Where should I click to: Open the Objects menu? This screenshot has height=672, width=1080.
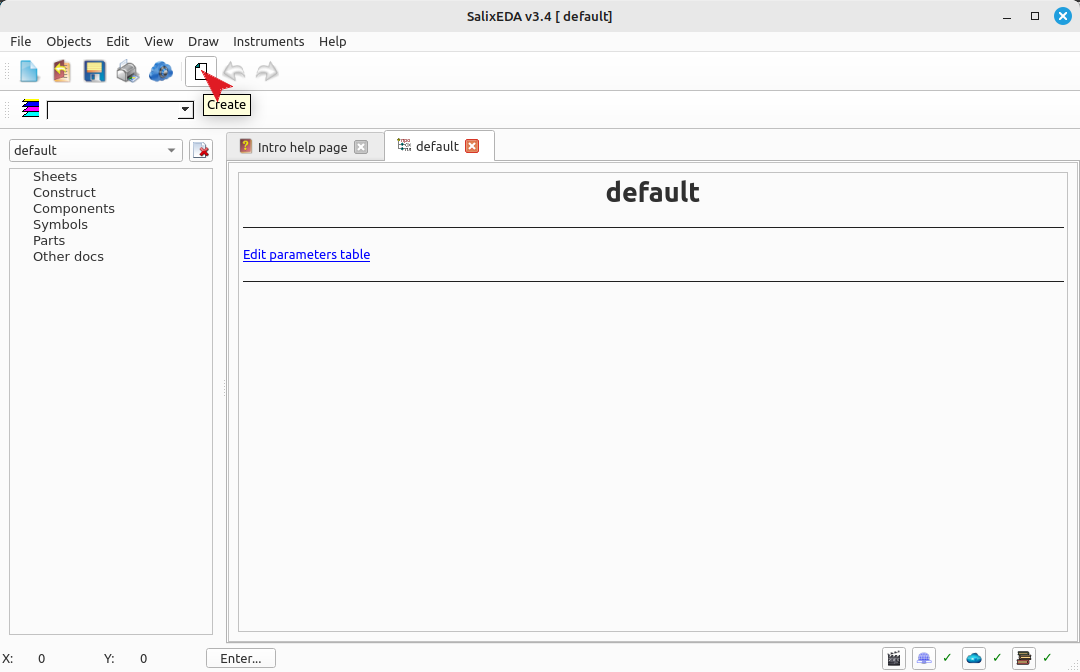click(69, 41)
